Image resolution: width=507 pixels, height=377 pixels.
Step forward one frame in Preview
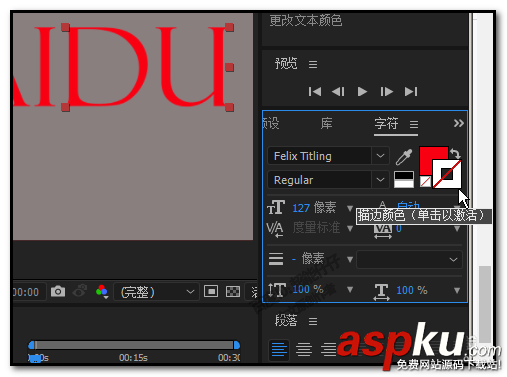[386, 92]
